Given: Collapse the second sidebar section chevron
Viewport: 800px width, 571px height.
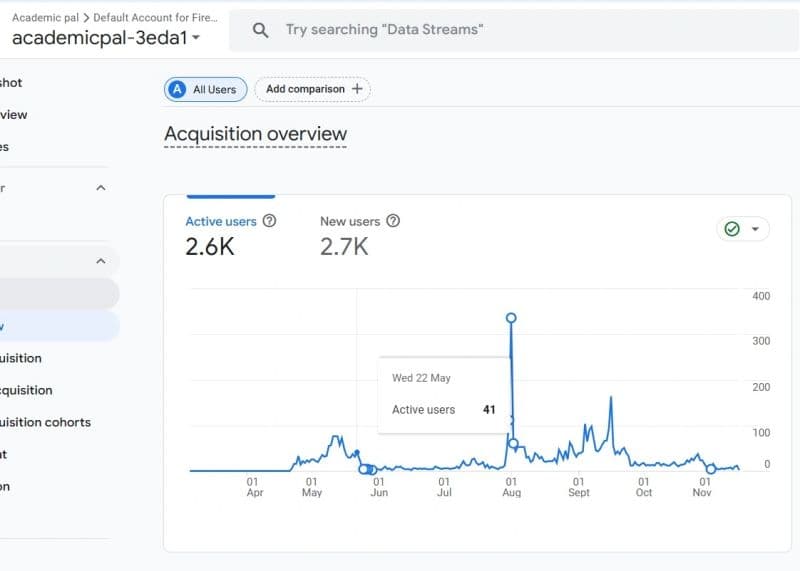Looking at the screenshot, I should pyautogui.click(x=101, y=261).
